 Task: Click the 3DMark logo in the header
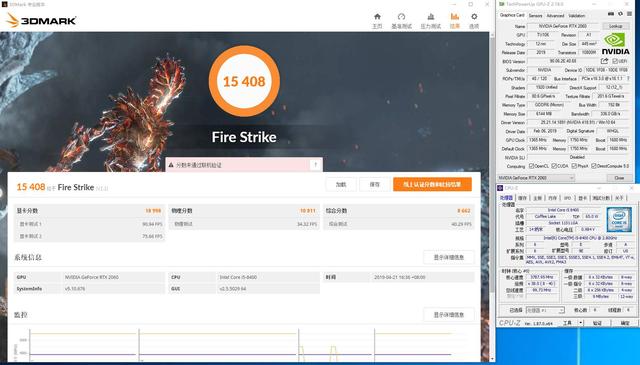41,20
